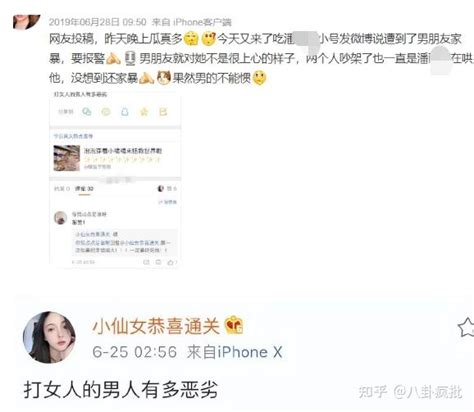474x412 pixels.
Task: Click the thumbs-up icon on comment
Action: [x=171, y=262]
